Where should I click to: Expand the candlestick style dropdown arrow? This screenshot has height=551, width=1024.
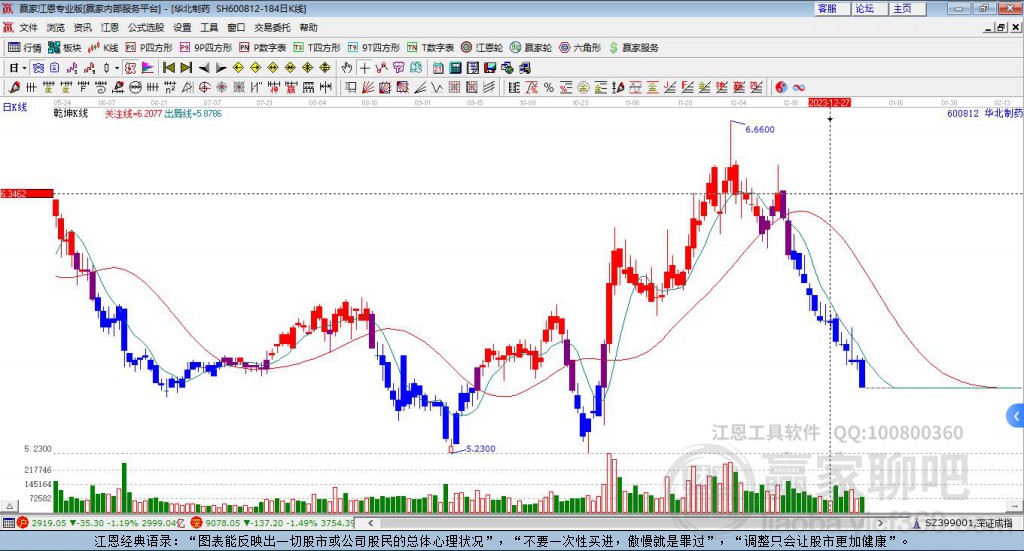pos(117,67)
